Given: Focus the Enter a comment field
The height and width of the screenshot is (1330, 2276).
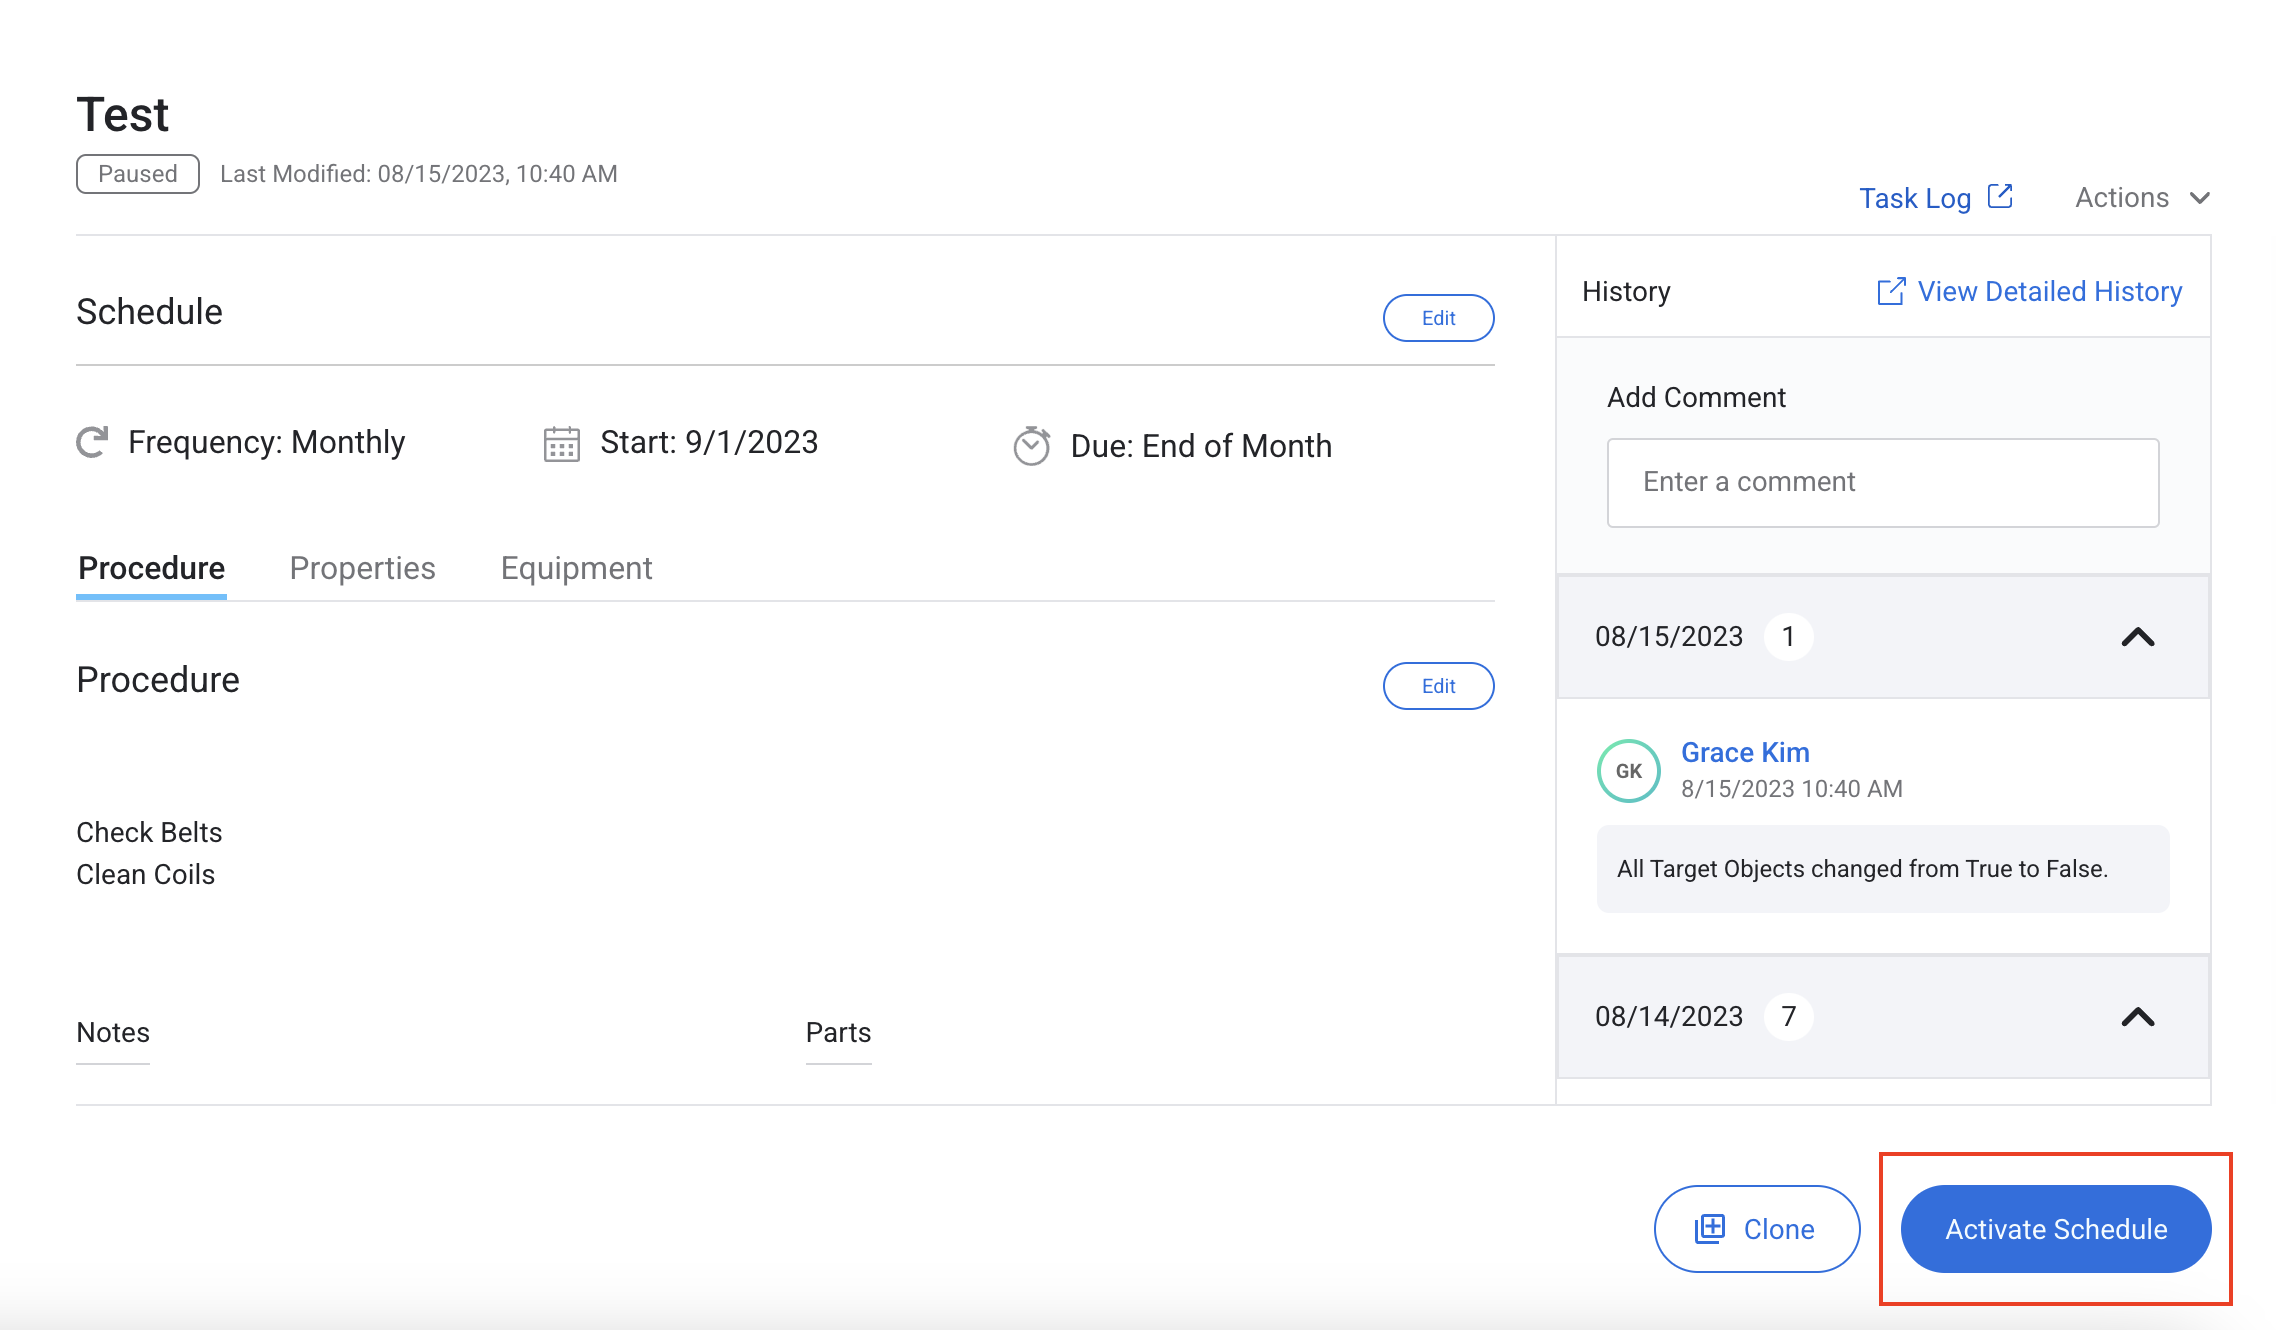Looking at the screenshot, I should pyautogui.click(x=1882, y=482).
